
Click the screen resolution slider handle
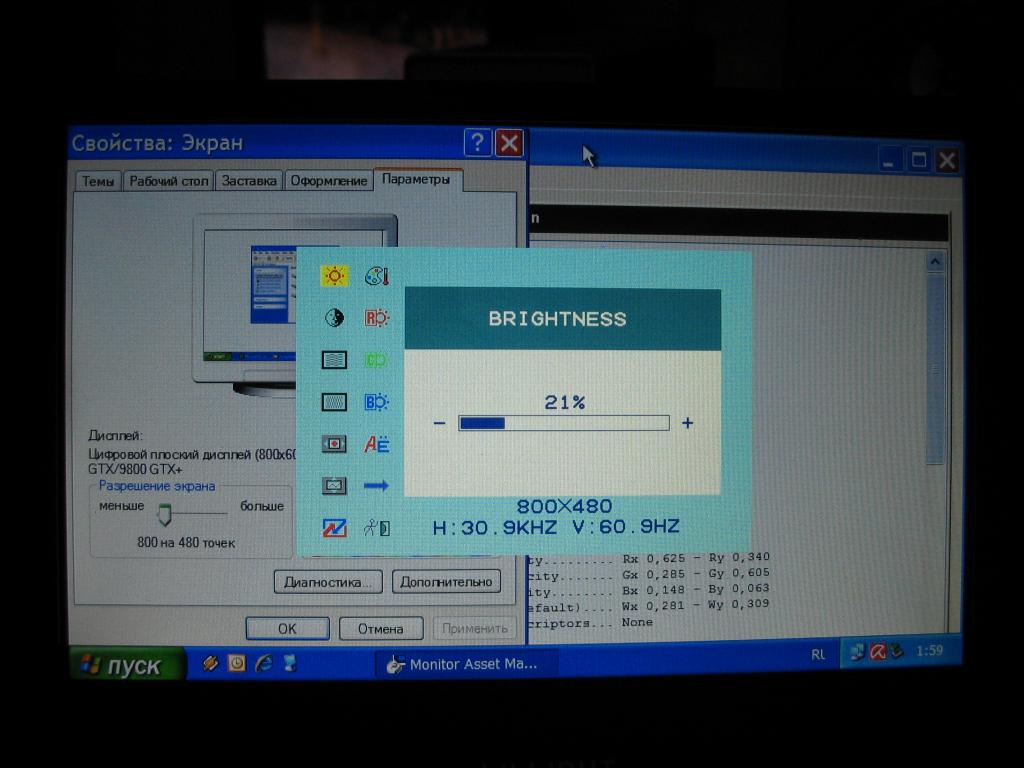point(165,516)
